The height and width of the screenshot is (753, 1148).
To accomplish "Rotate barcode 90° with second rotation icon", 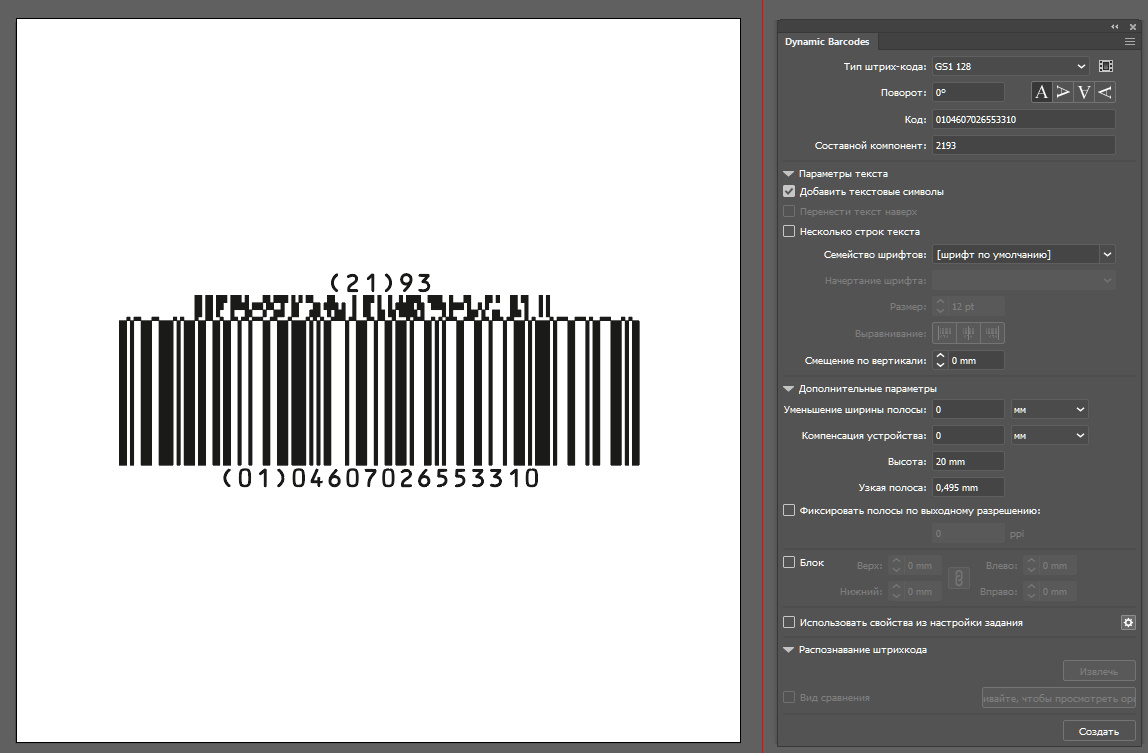I will tap(1063, 92).
